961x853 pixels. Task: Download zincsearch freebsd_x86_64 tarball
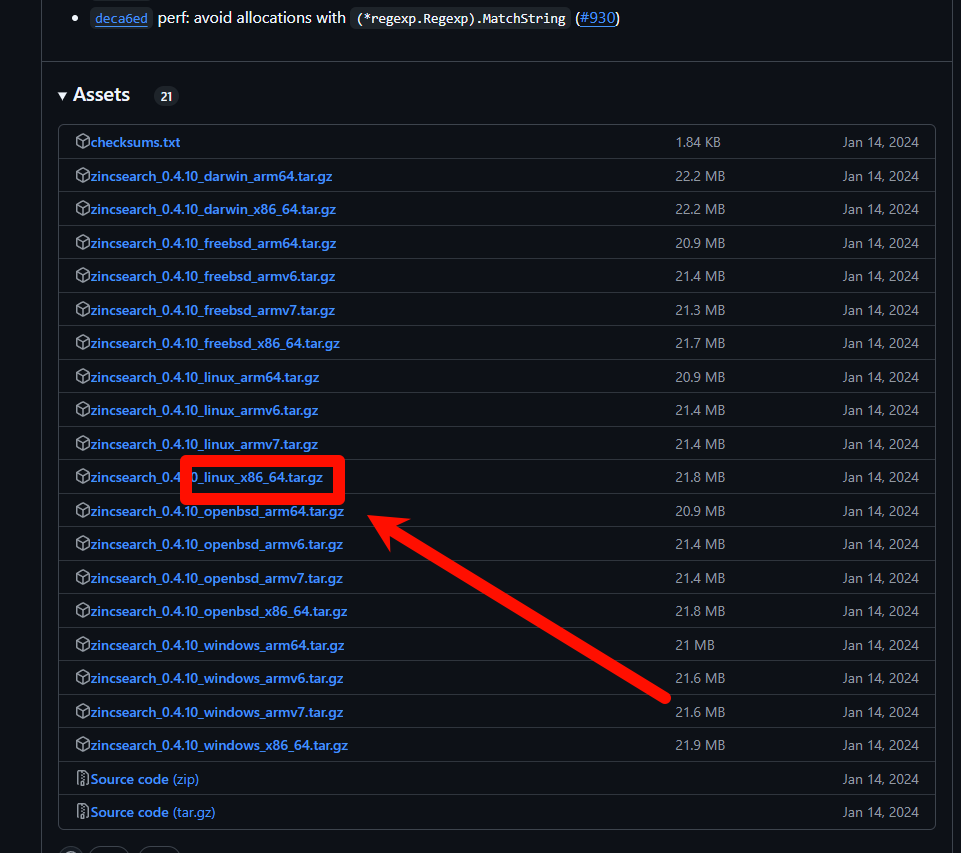click(x=215, y=344)
